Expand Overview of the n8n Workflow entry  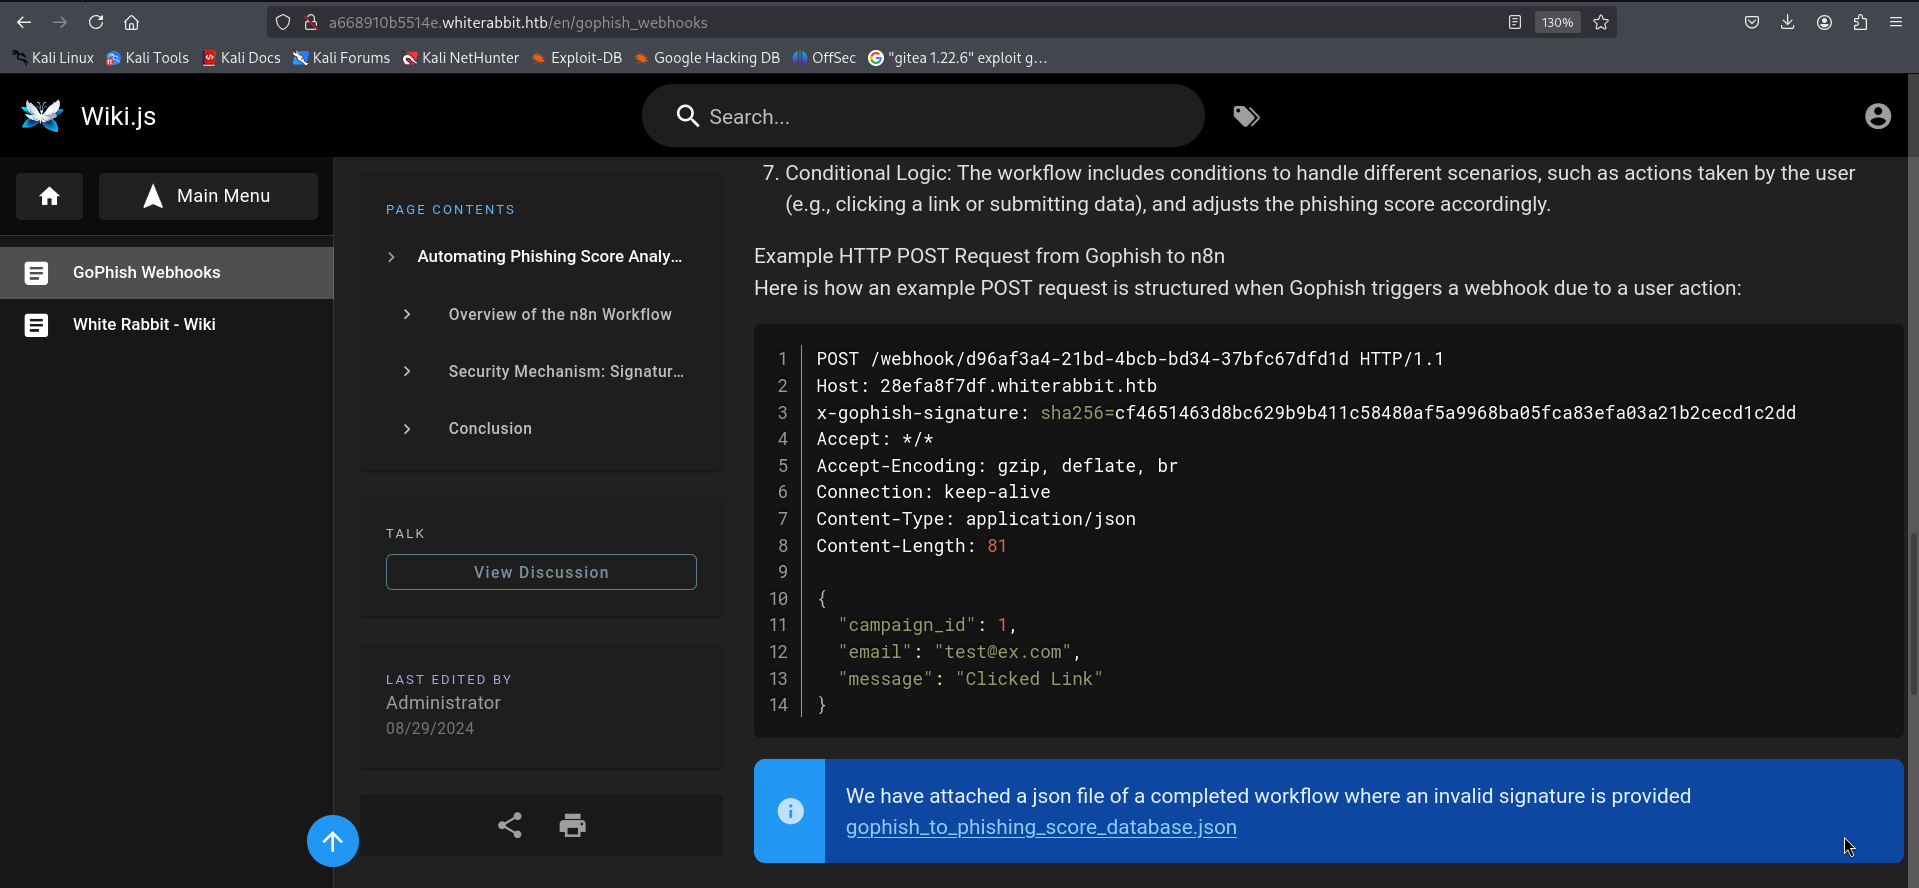coord(407,314)
